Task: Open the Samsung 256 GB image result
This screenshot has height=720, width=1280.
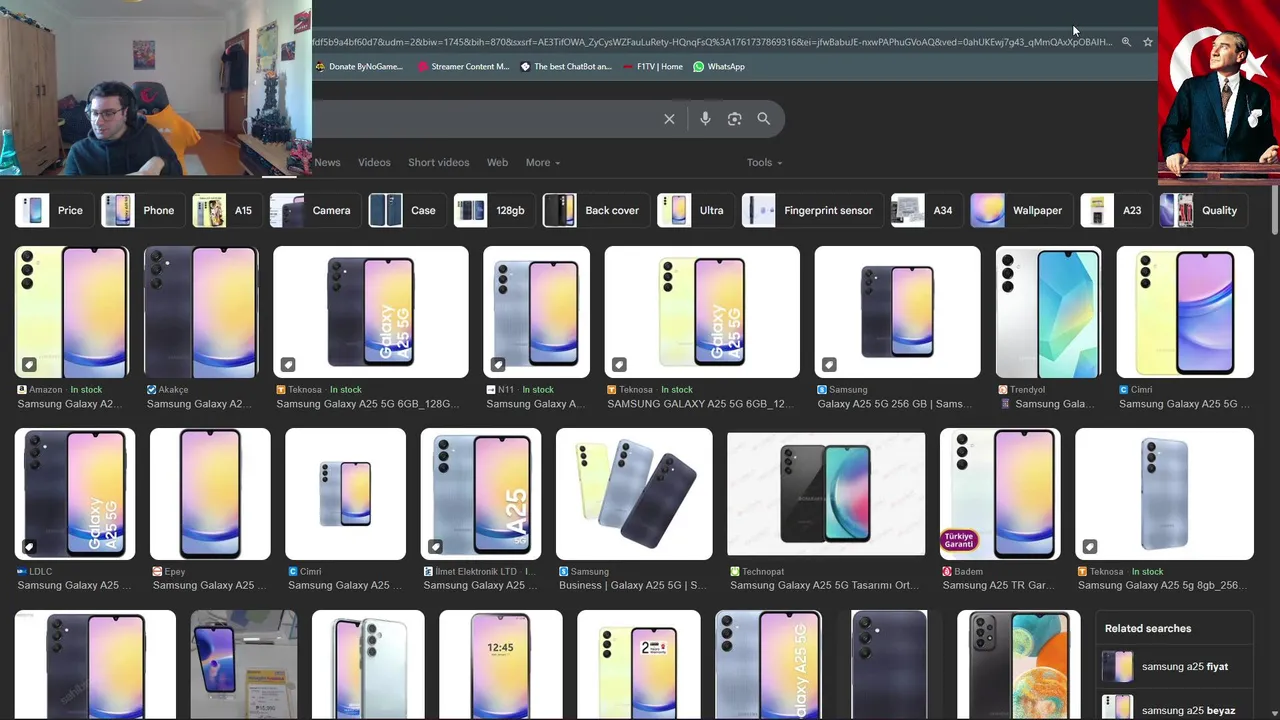Action: pyautogui.click(x=897, y=312)
